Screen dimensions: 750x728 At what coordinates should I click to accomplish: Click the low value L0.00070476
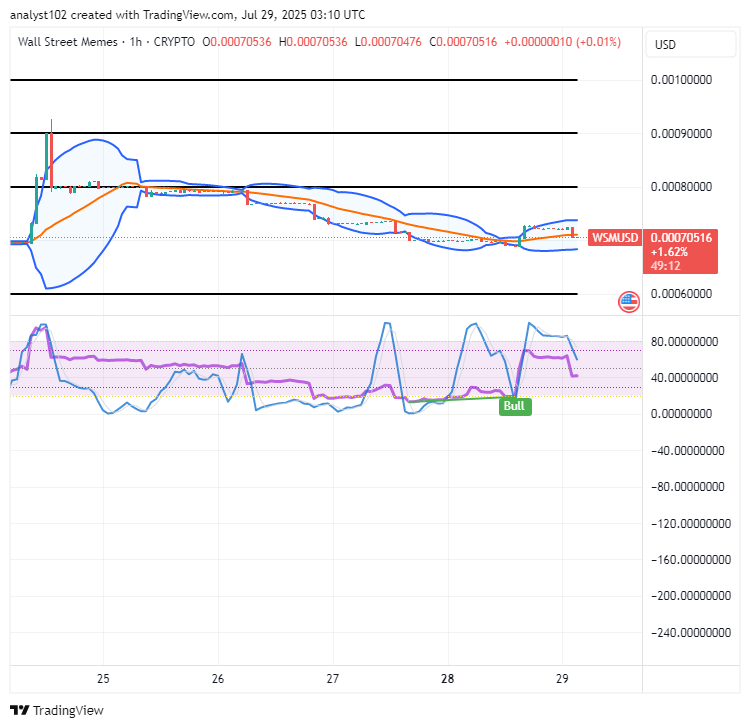[x=388, y=42]
